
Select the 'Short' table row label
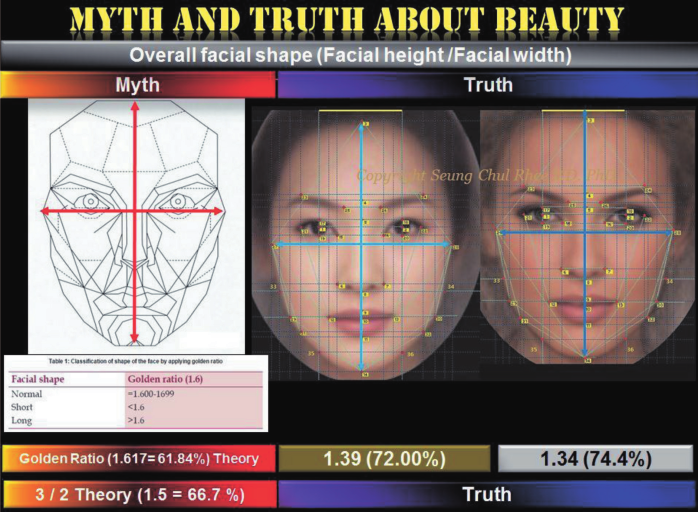(x=22, y=407)
